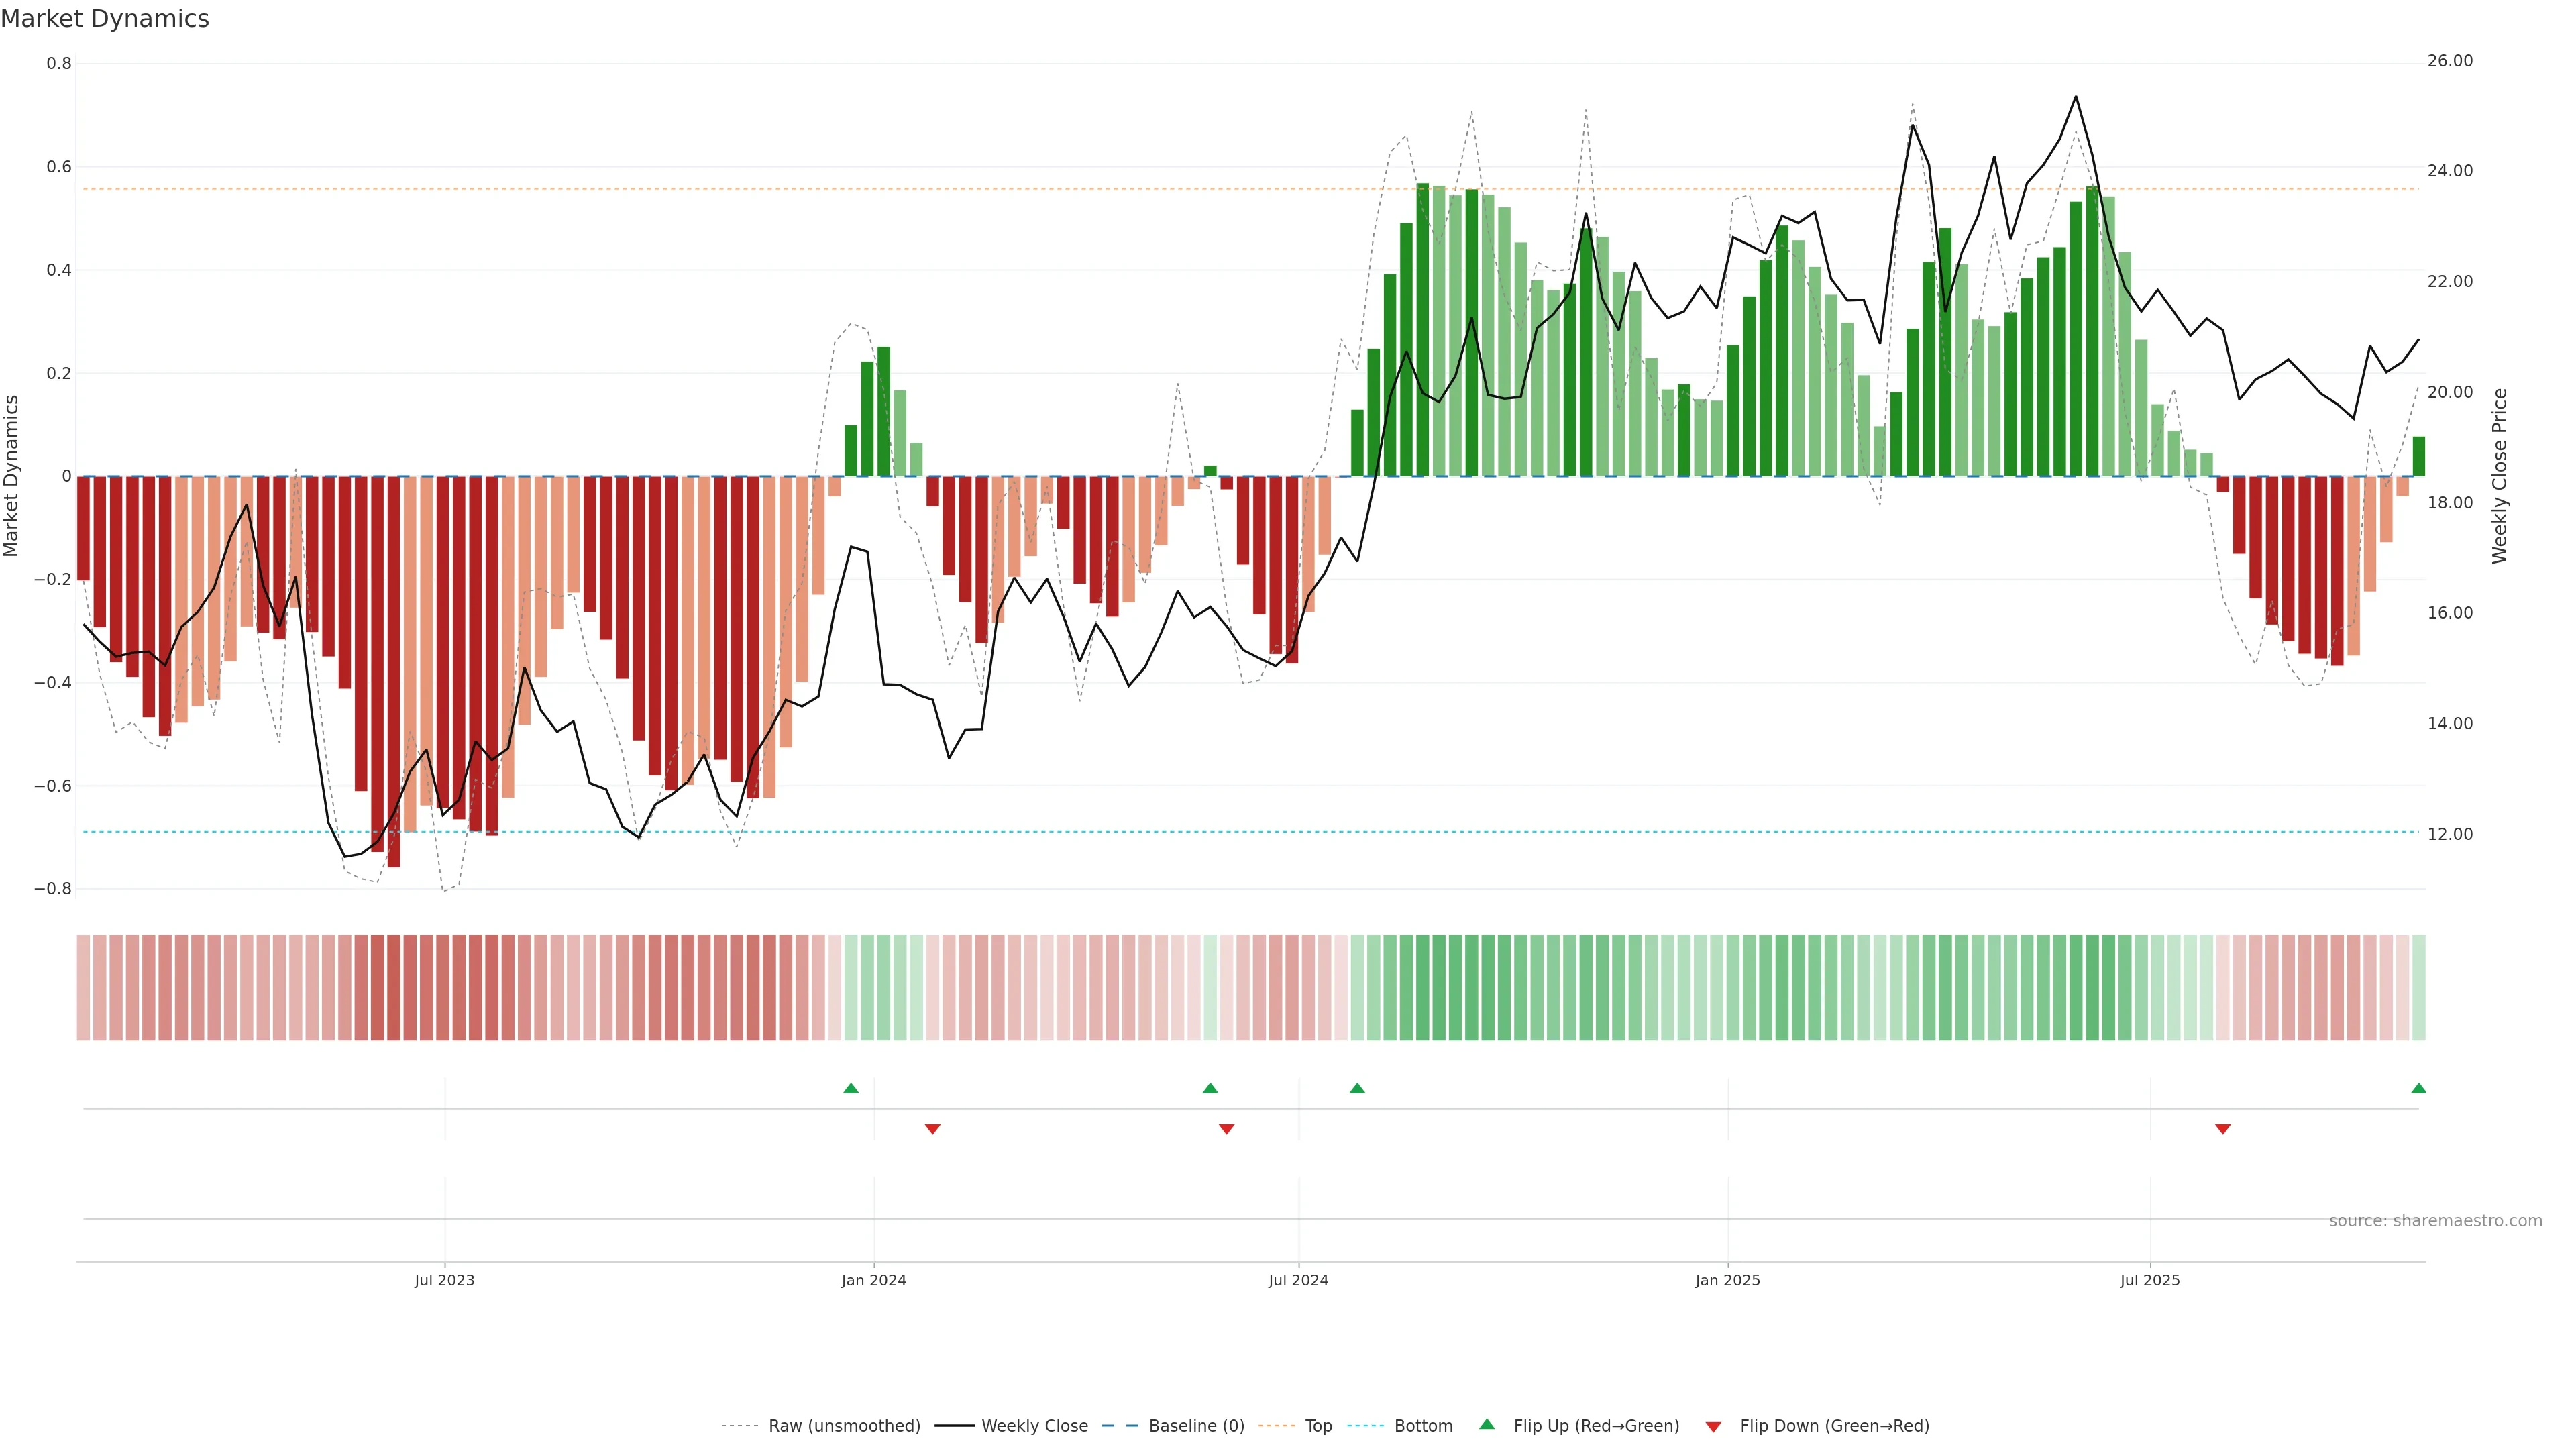The width and height of the screenshot is (2576, 1449).
Task: Click the Market Dynamics chart title
Action: pyautogui.click(x=105, y=19)
